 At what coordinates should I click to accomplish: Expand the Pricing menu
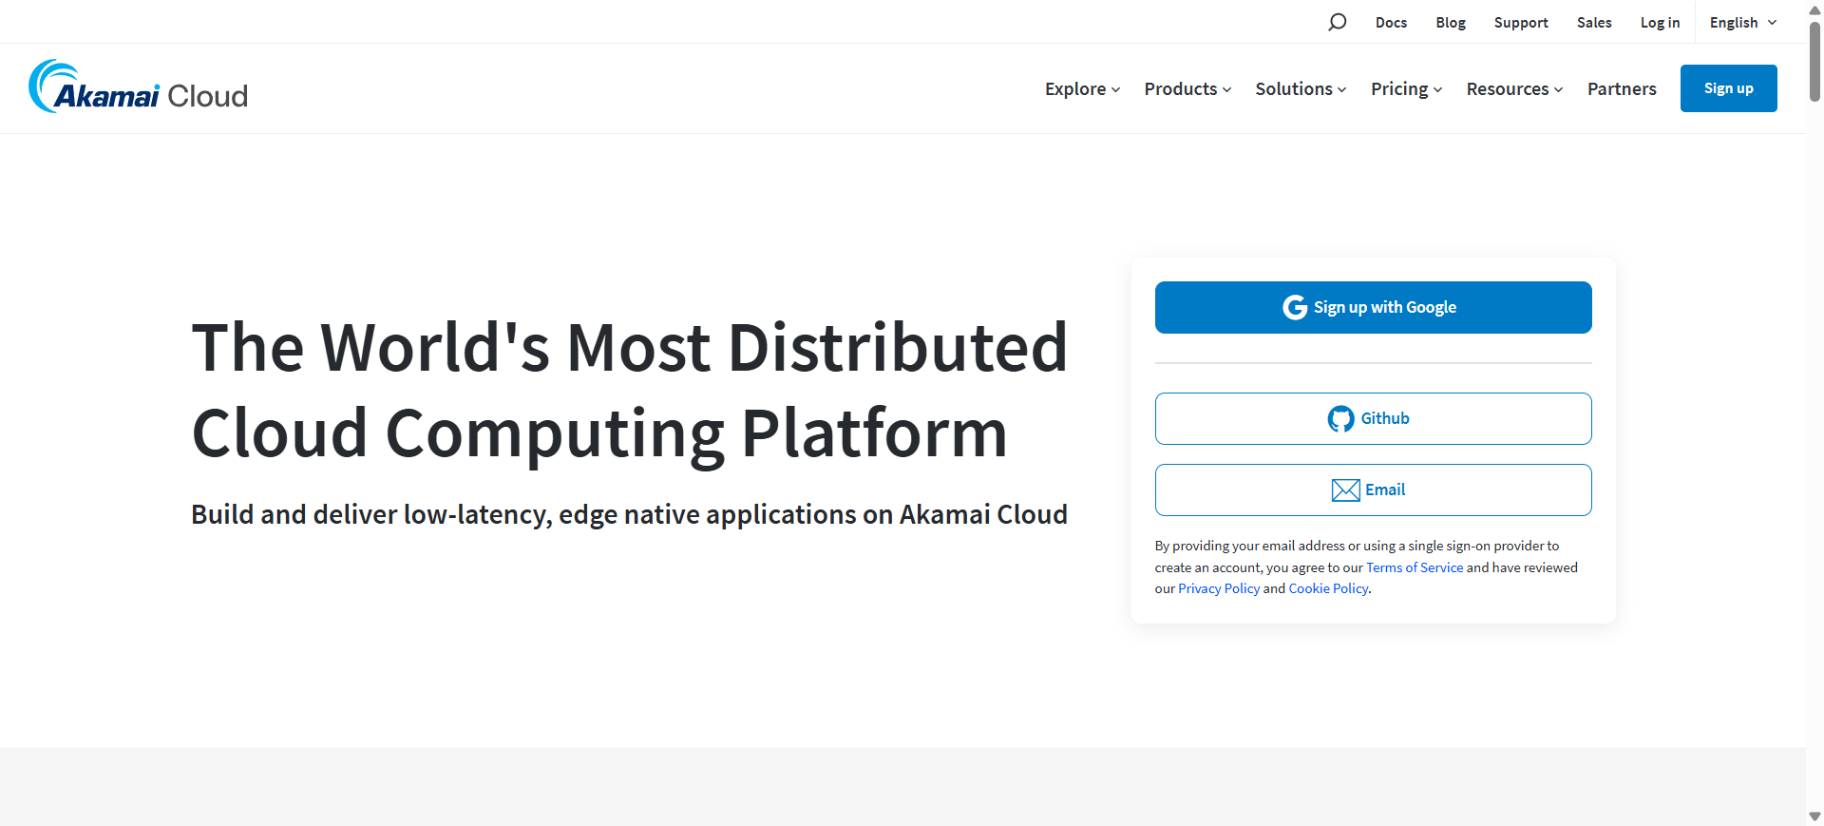(x=1406, y=89)
